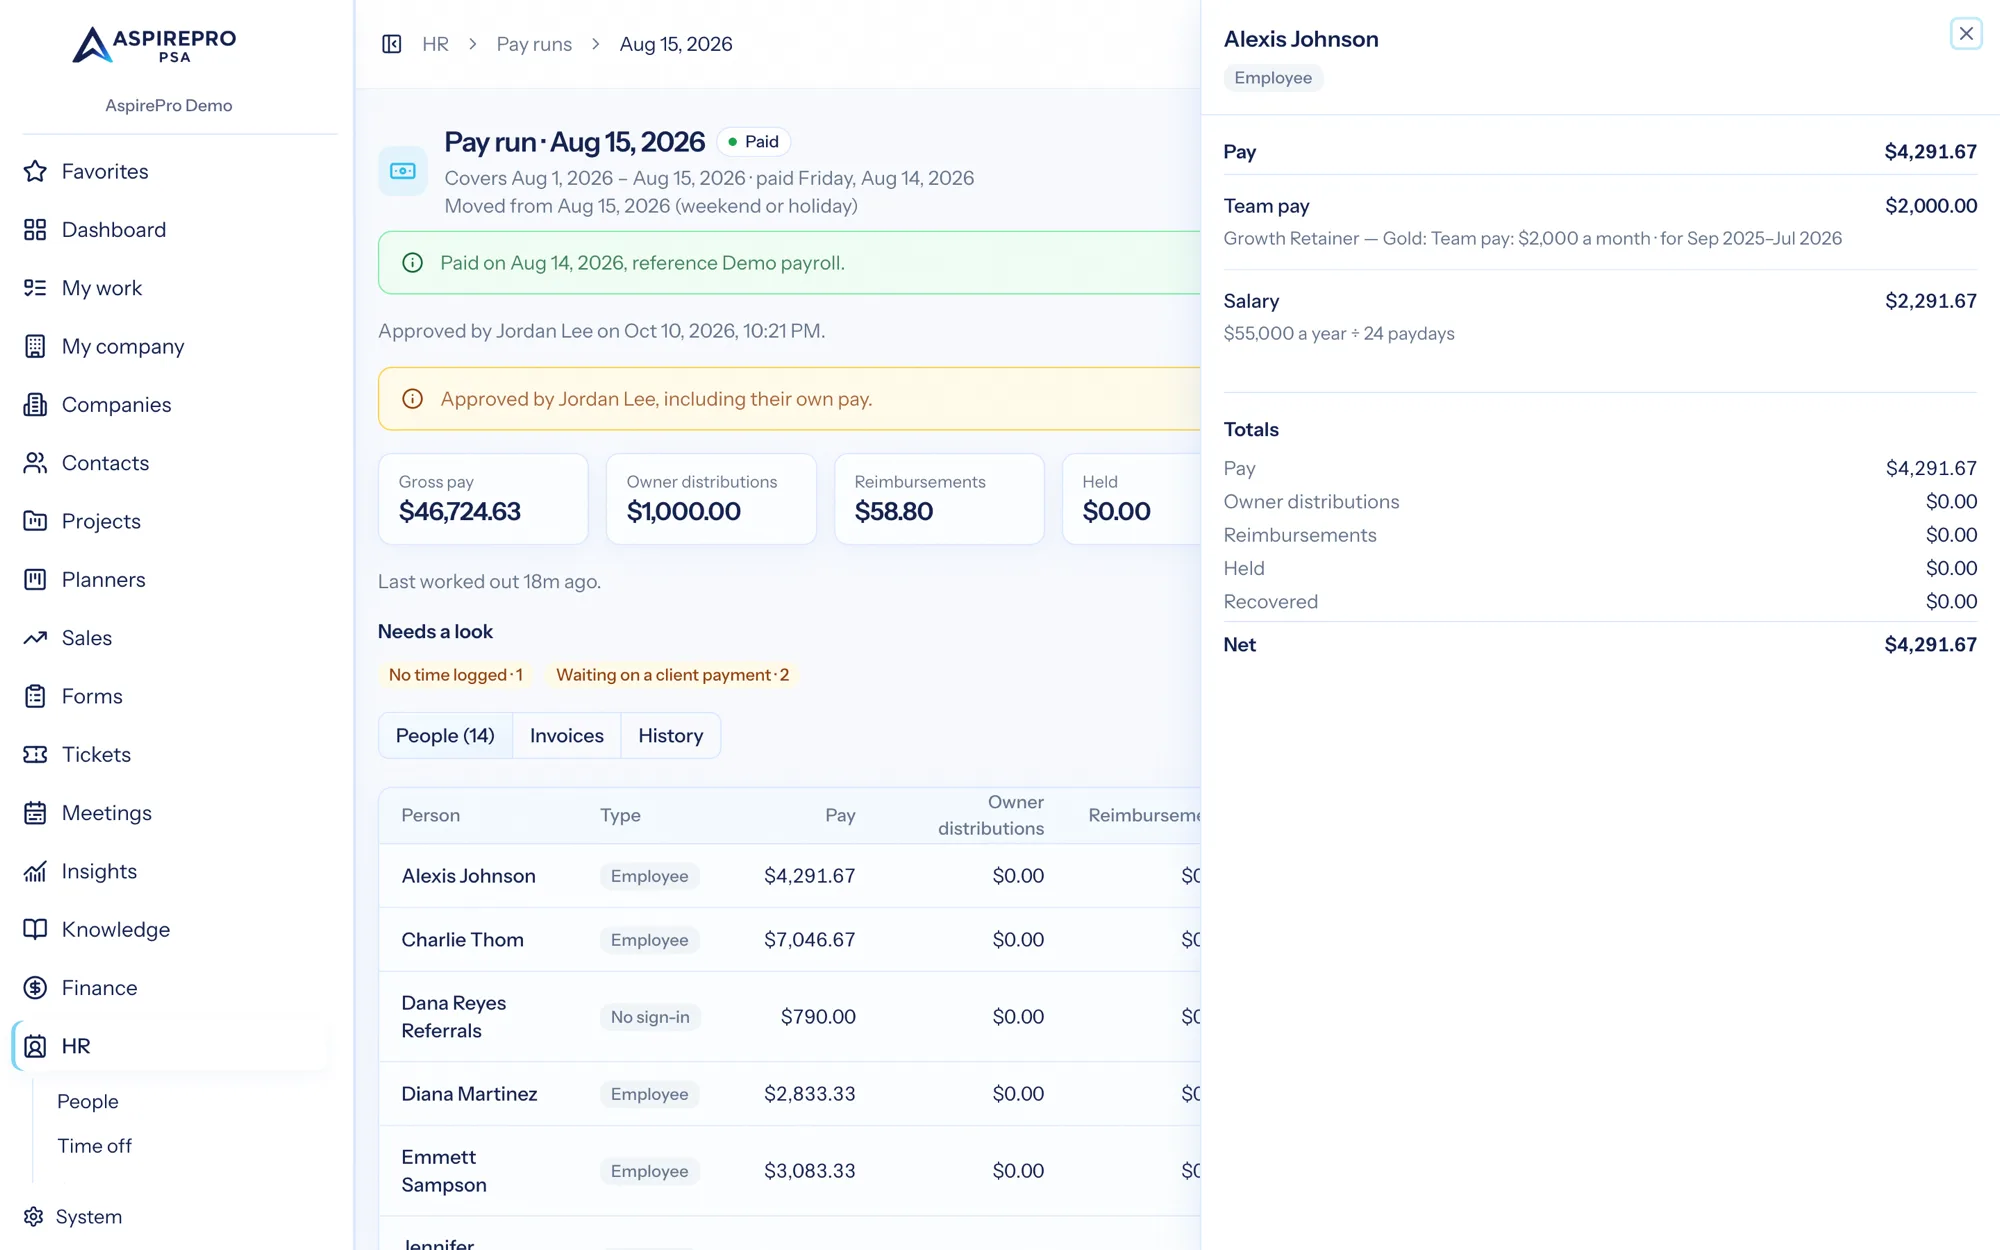Go to Pay runs breadcrumb link

534,44
